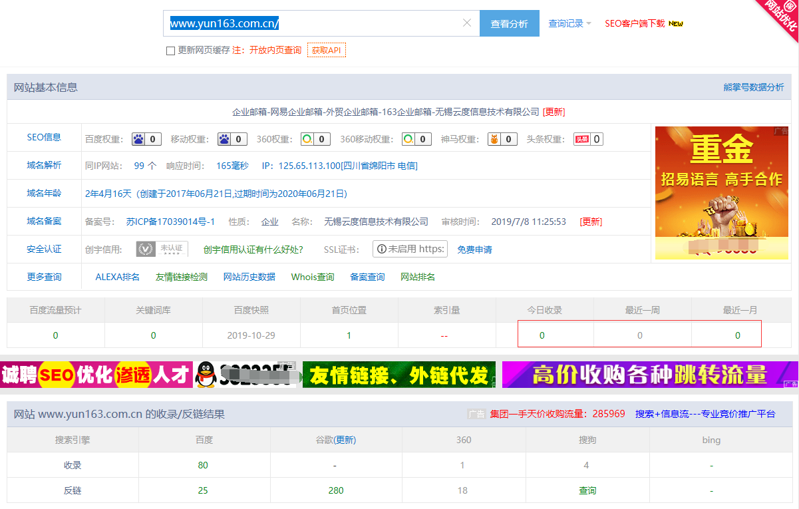Click the 创宇信用 未认证 badge
799x509 pixels.
click(162, 249)
